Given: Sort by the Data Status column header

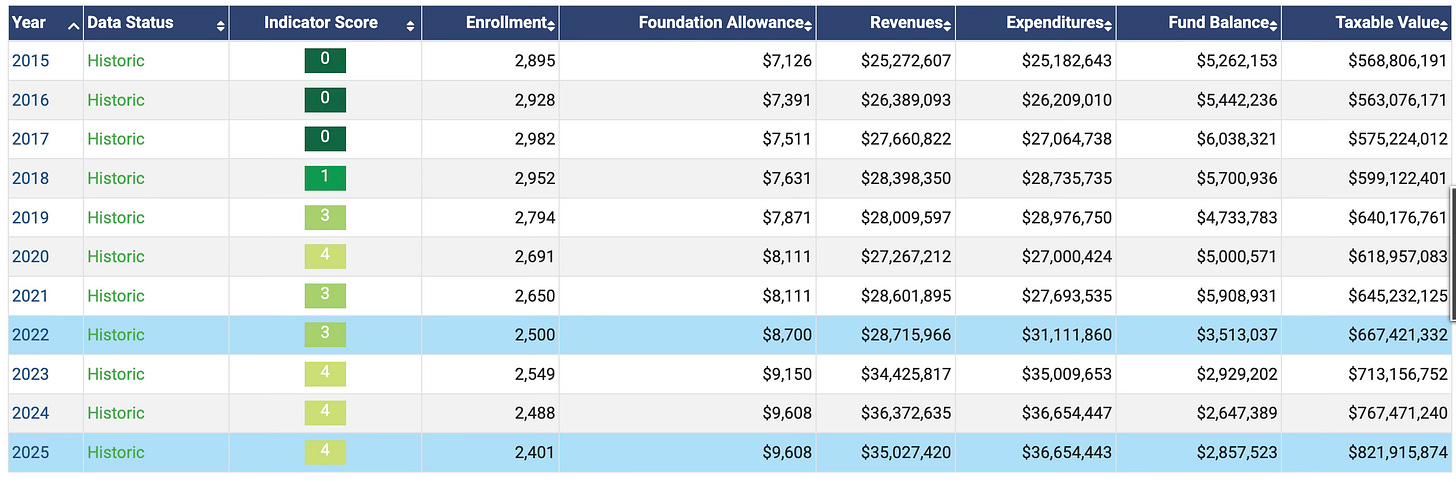Looking at the screenshot, I should [156, 22].
